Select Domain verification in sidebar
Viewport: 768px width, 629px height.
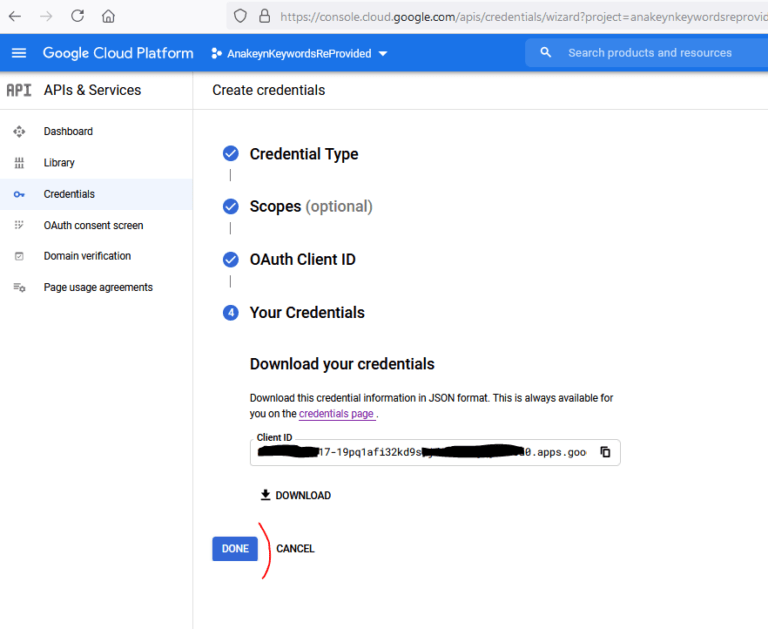87,256
